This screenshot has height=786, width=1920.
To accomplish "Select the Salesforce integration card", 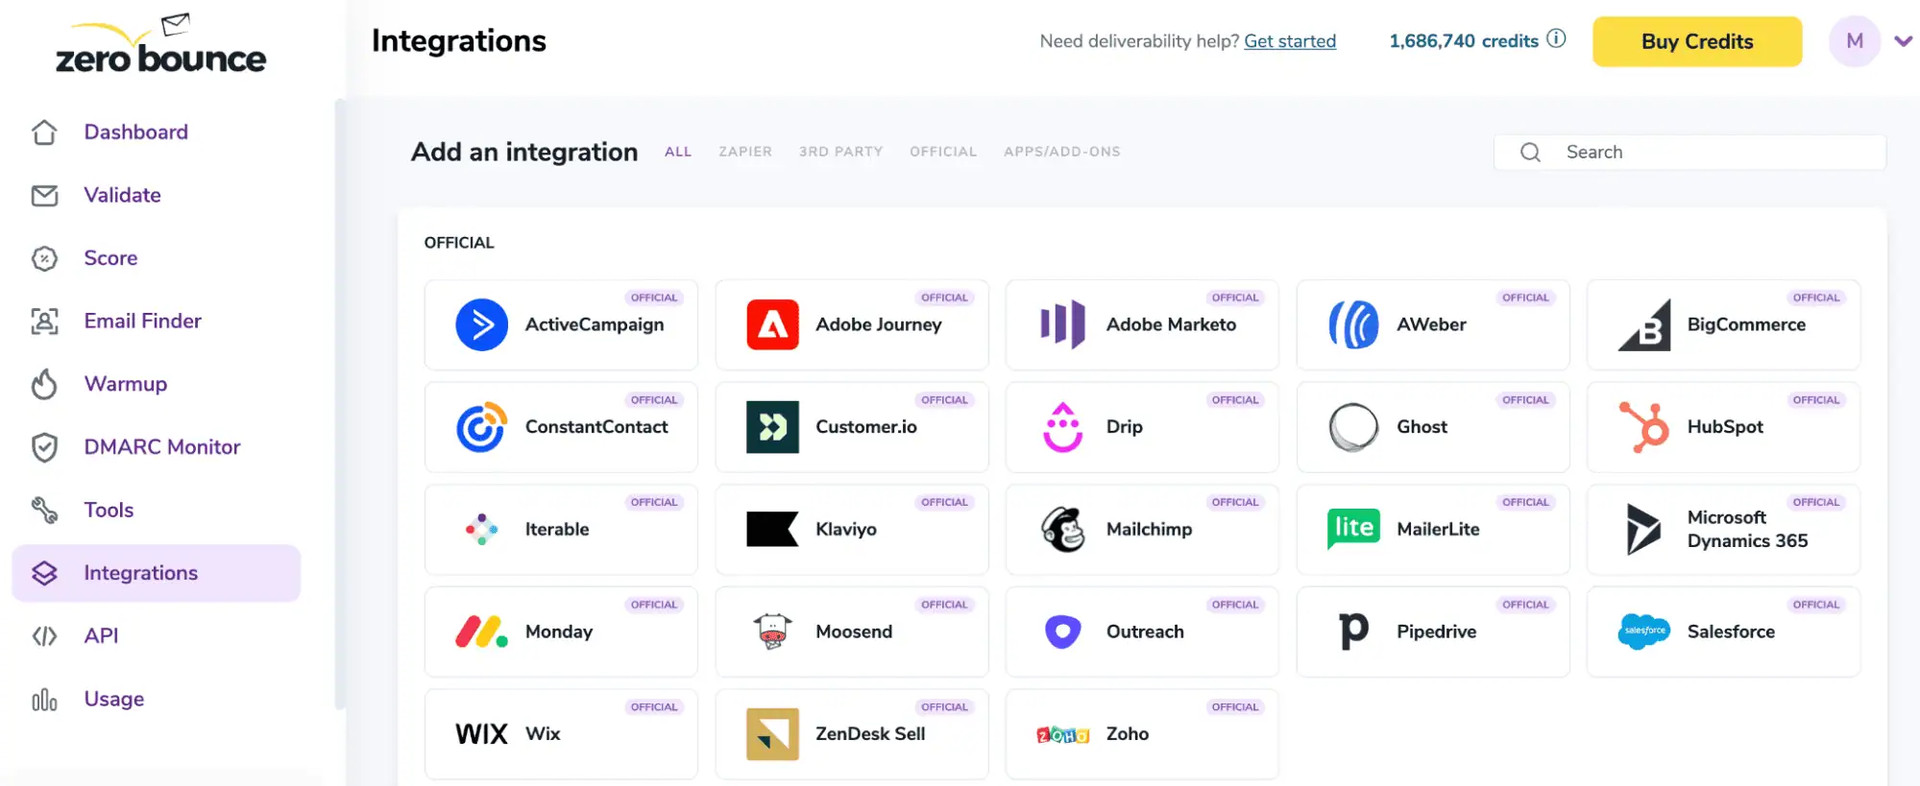I will point(1722,632).
